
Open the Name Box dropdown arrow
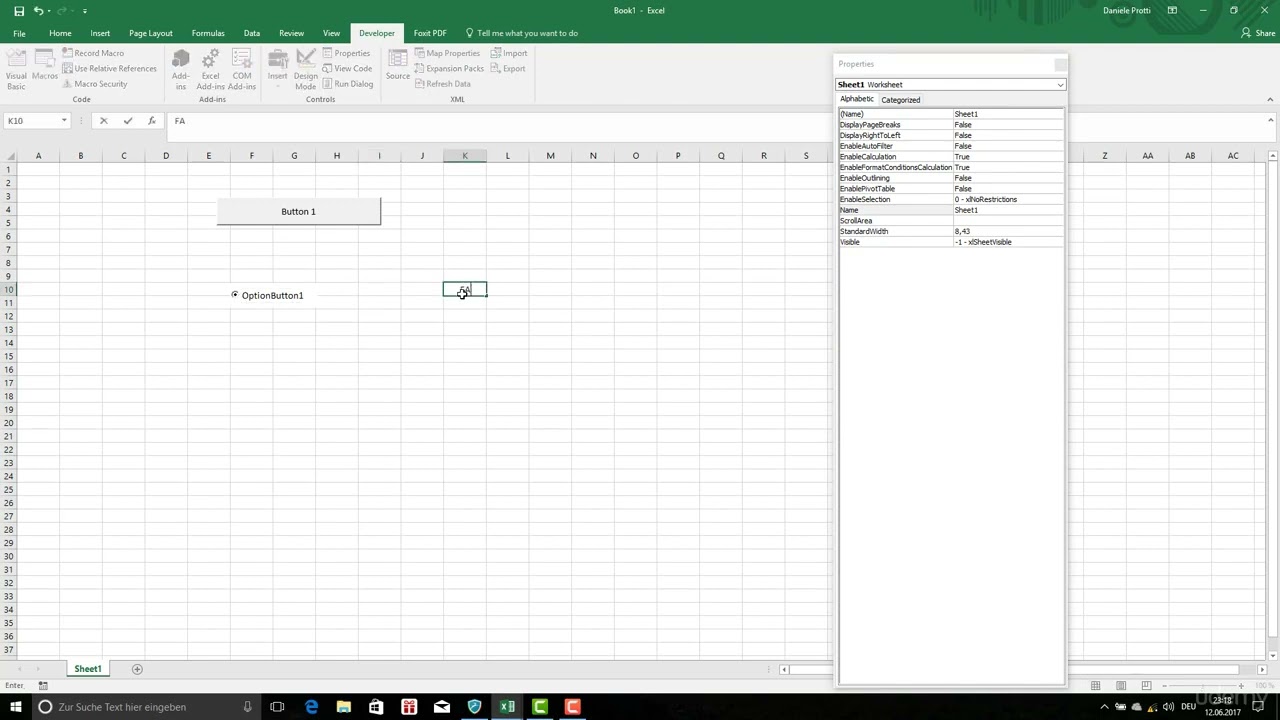click(64, 121)
